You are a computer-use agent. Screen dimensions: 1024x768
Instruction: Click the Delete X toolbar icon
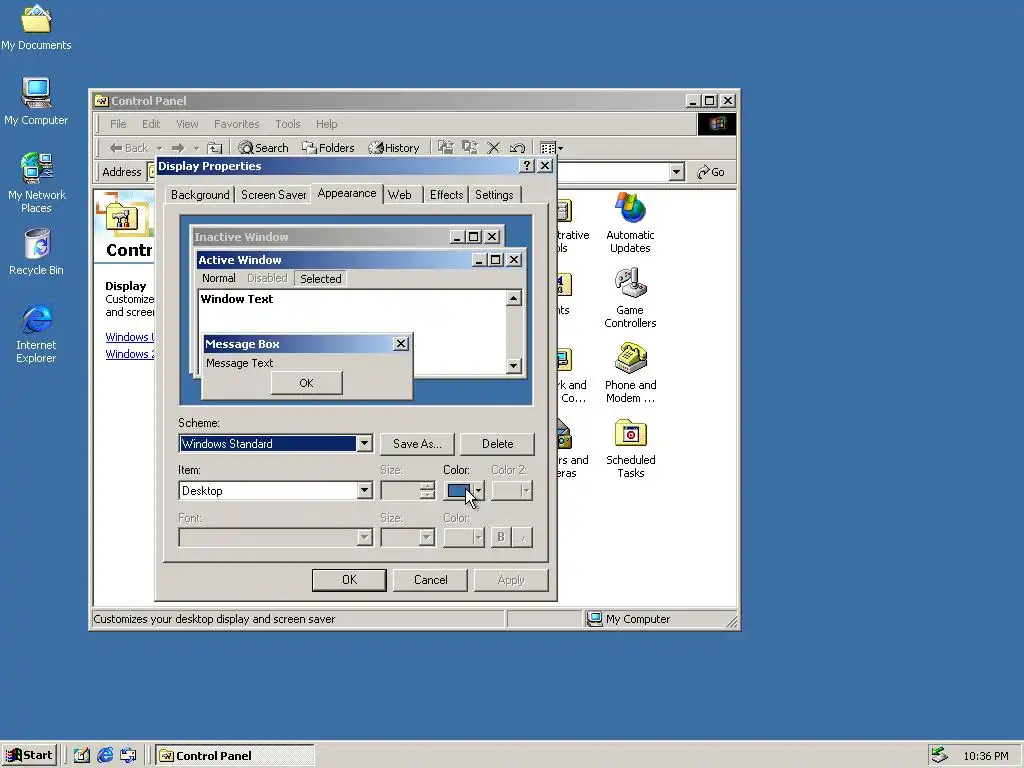click(x=494, y=148)
